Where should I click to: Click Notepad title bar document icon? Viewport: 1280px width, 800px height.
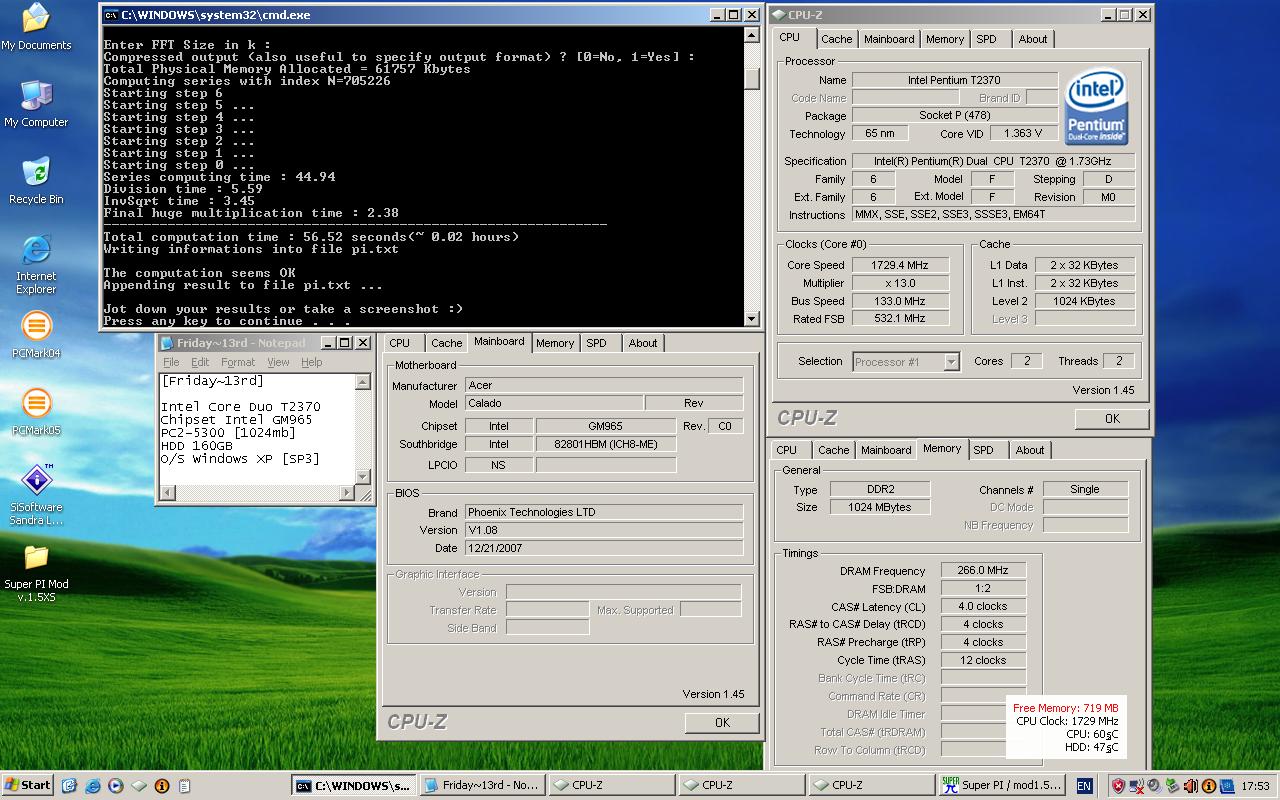tap(167, 343)
